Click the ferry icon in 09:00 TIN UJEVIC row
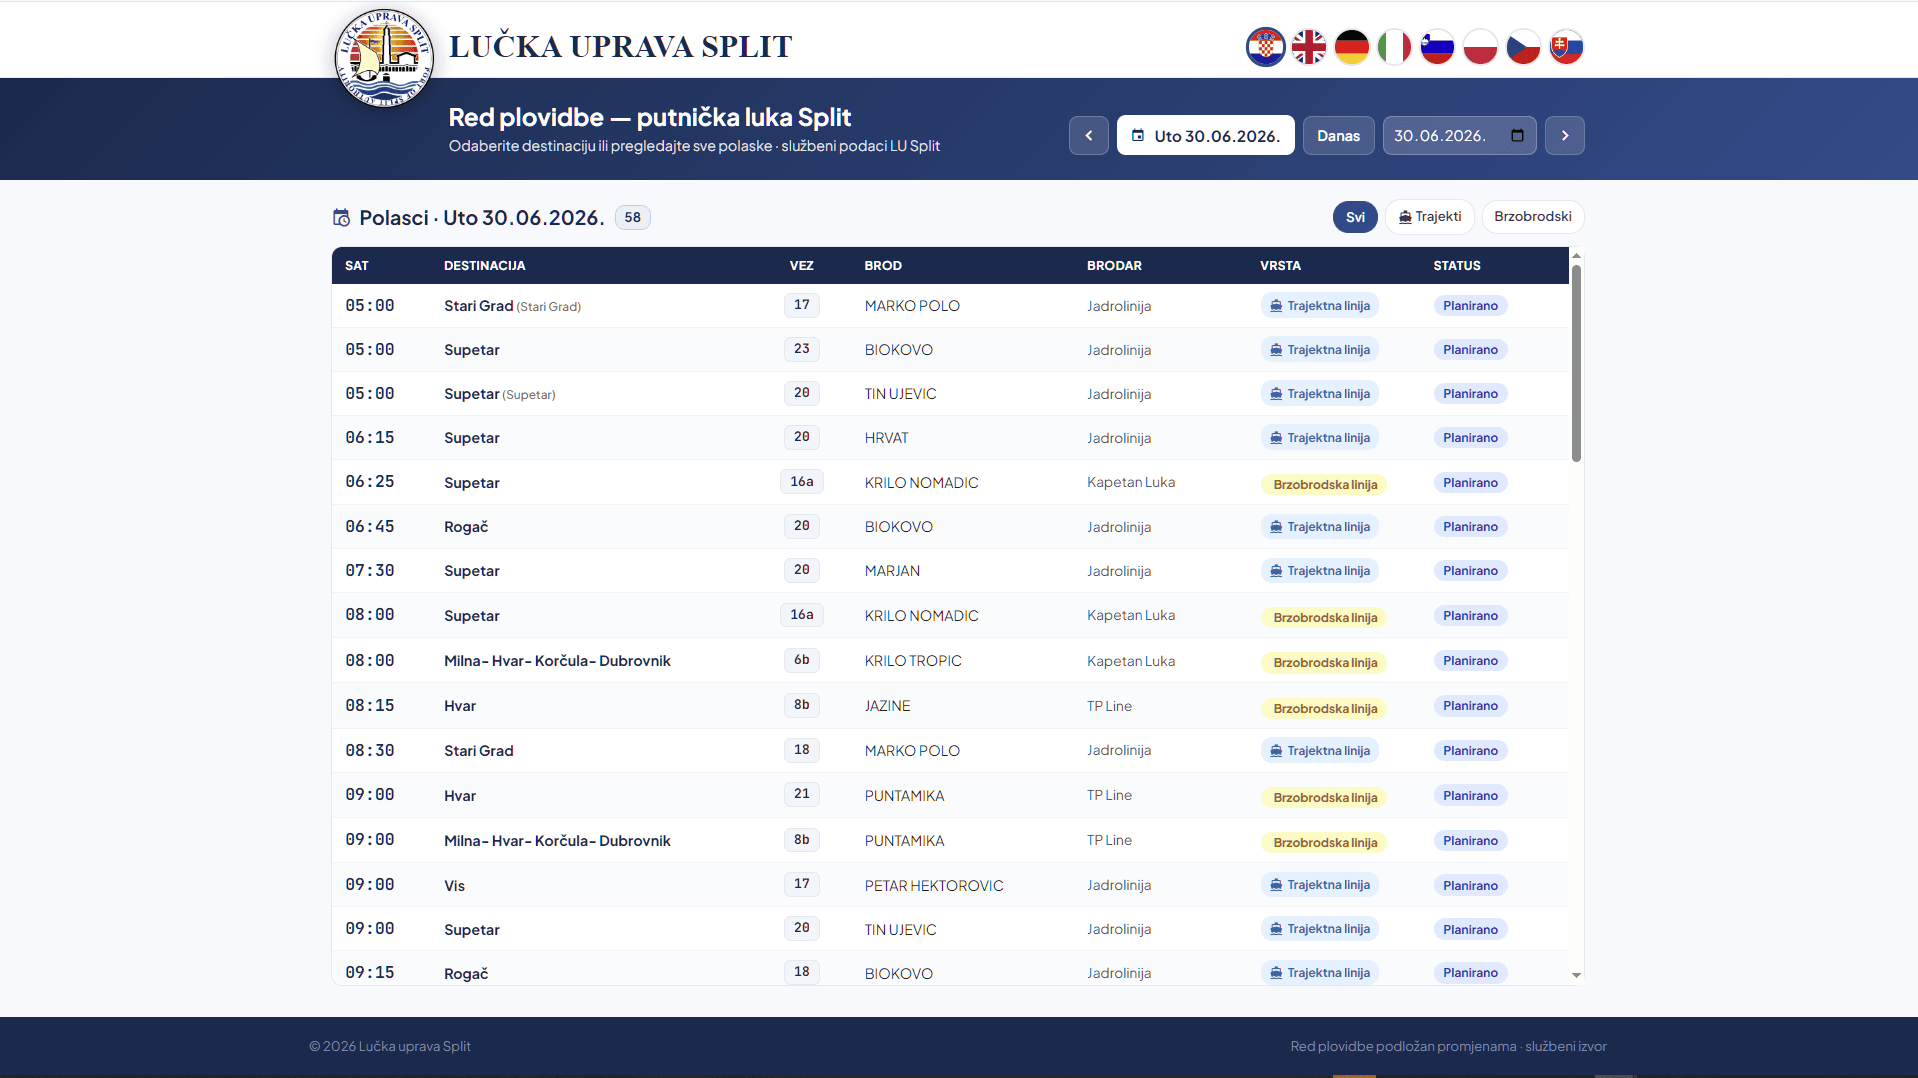The width and height of the screenshot is (1918, 1078). click(x=1276, y=929)
